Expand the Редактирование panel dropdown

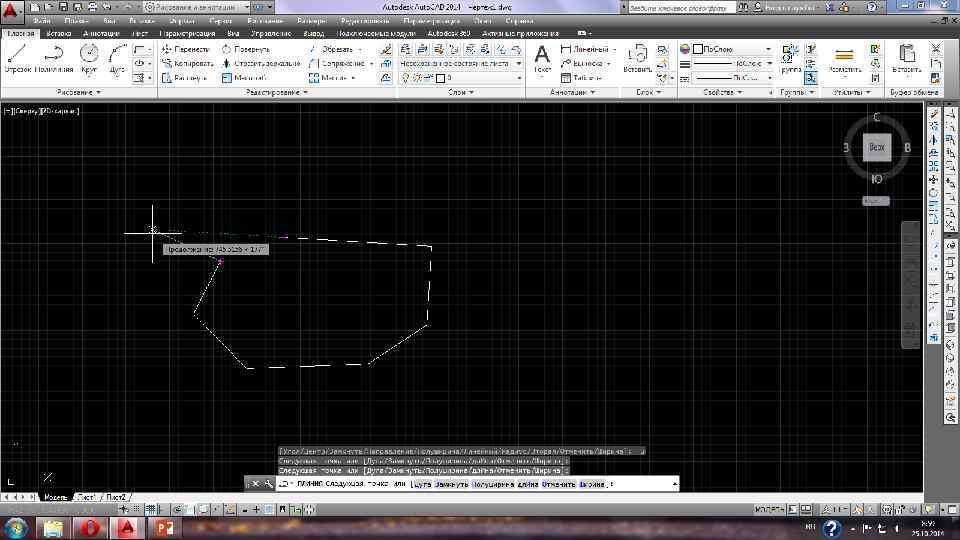[277, 92]
